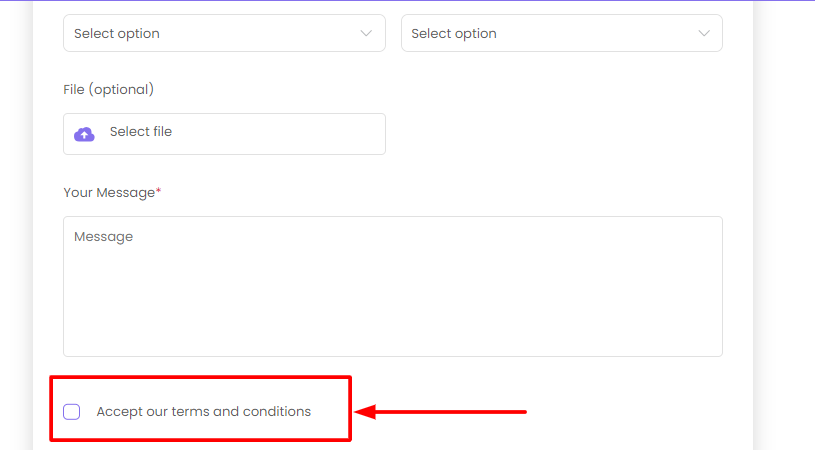Click the 'Your Message' field label
This screenshot has height=450, width=815.
(109, 193)
